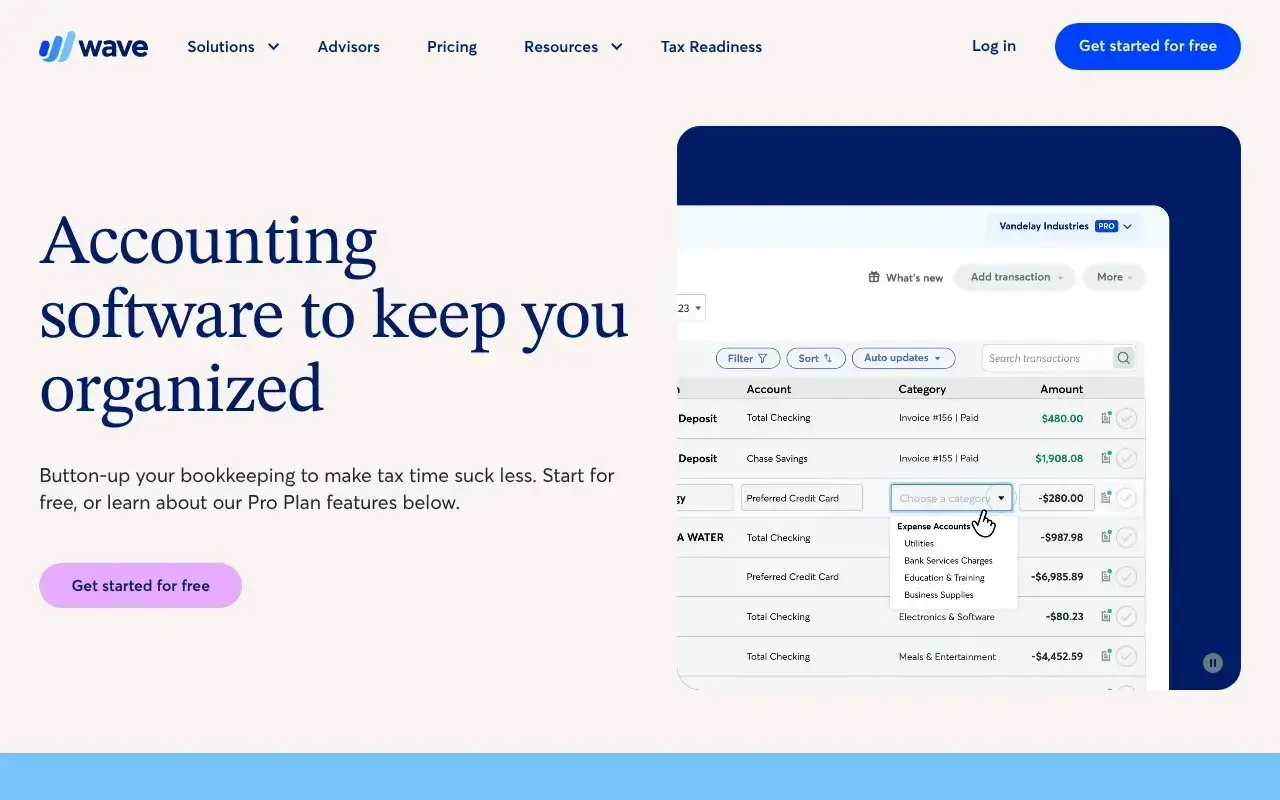Open the Vandelay Industries business switcher

point(1065,226)
